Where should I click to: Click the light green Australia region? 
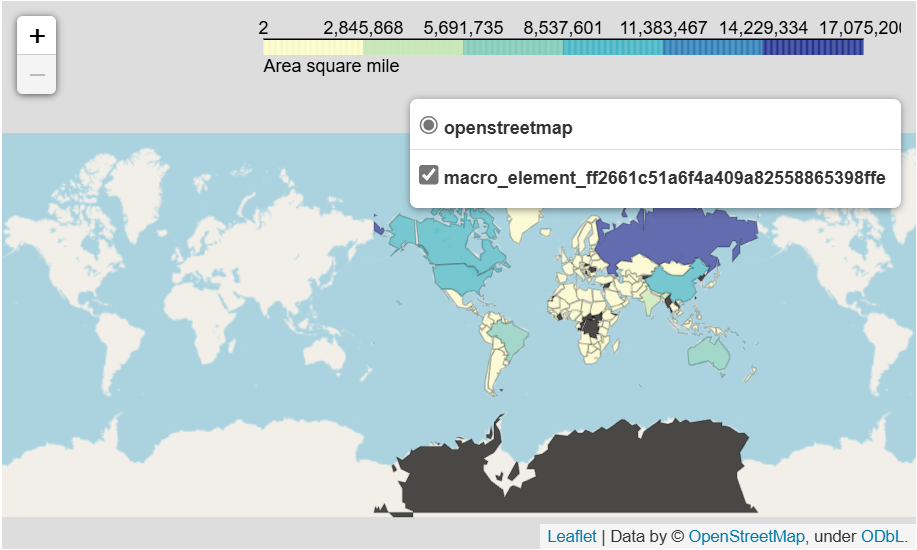[709, 352]
